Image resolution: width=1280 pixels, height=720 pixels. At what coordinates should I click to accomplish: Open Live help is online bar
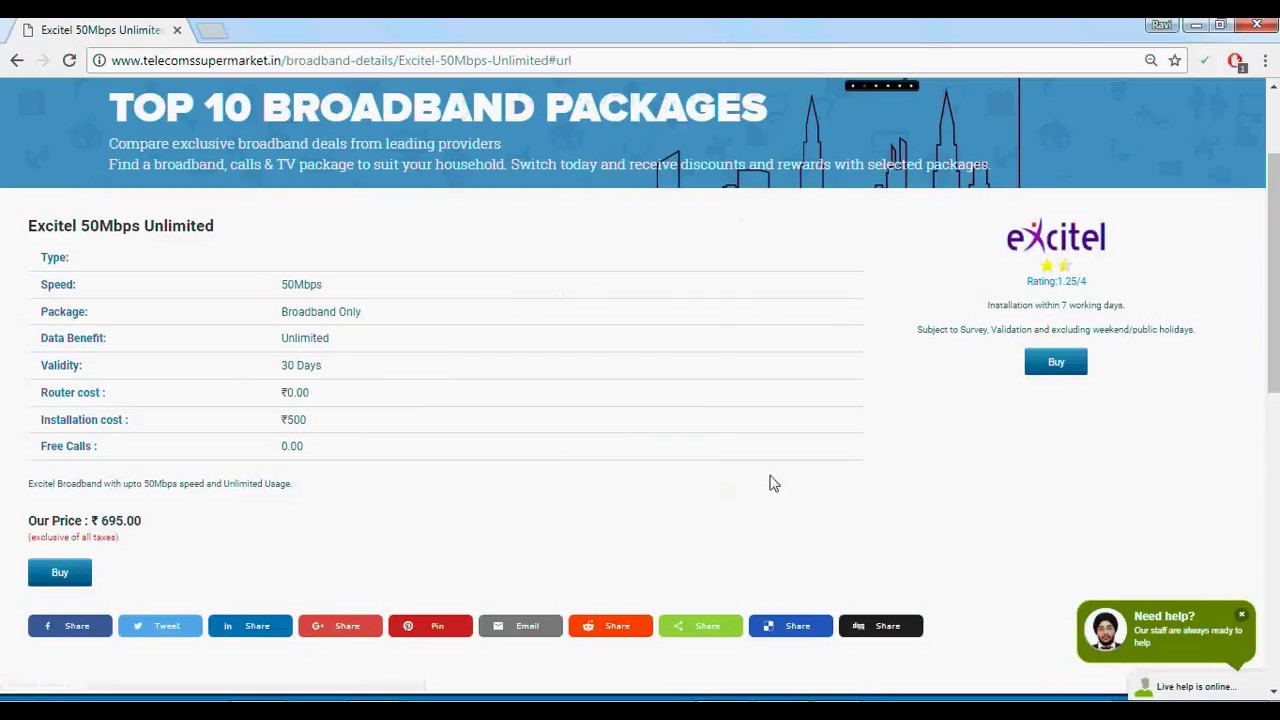pyautogui.click(x=1195, y=687)
